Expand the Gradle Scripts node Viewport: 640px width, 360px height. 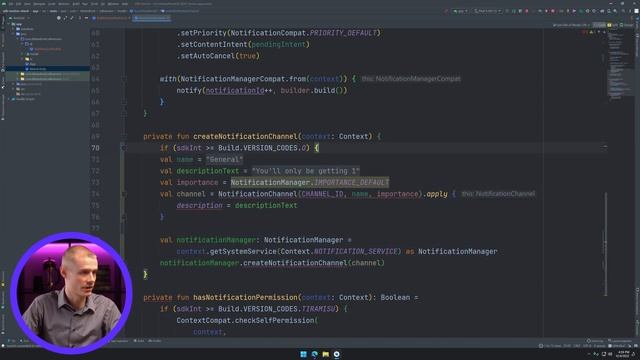(x=9, y=99)
